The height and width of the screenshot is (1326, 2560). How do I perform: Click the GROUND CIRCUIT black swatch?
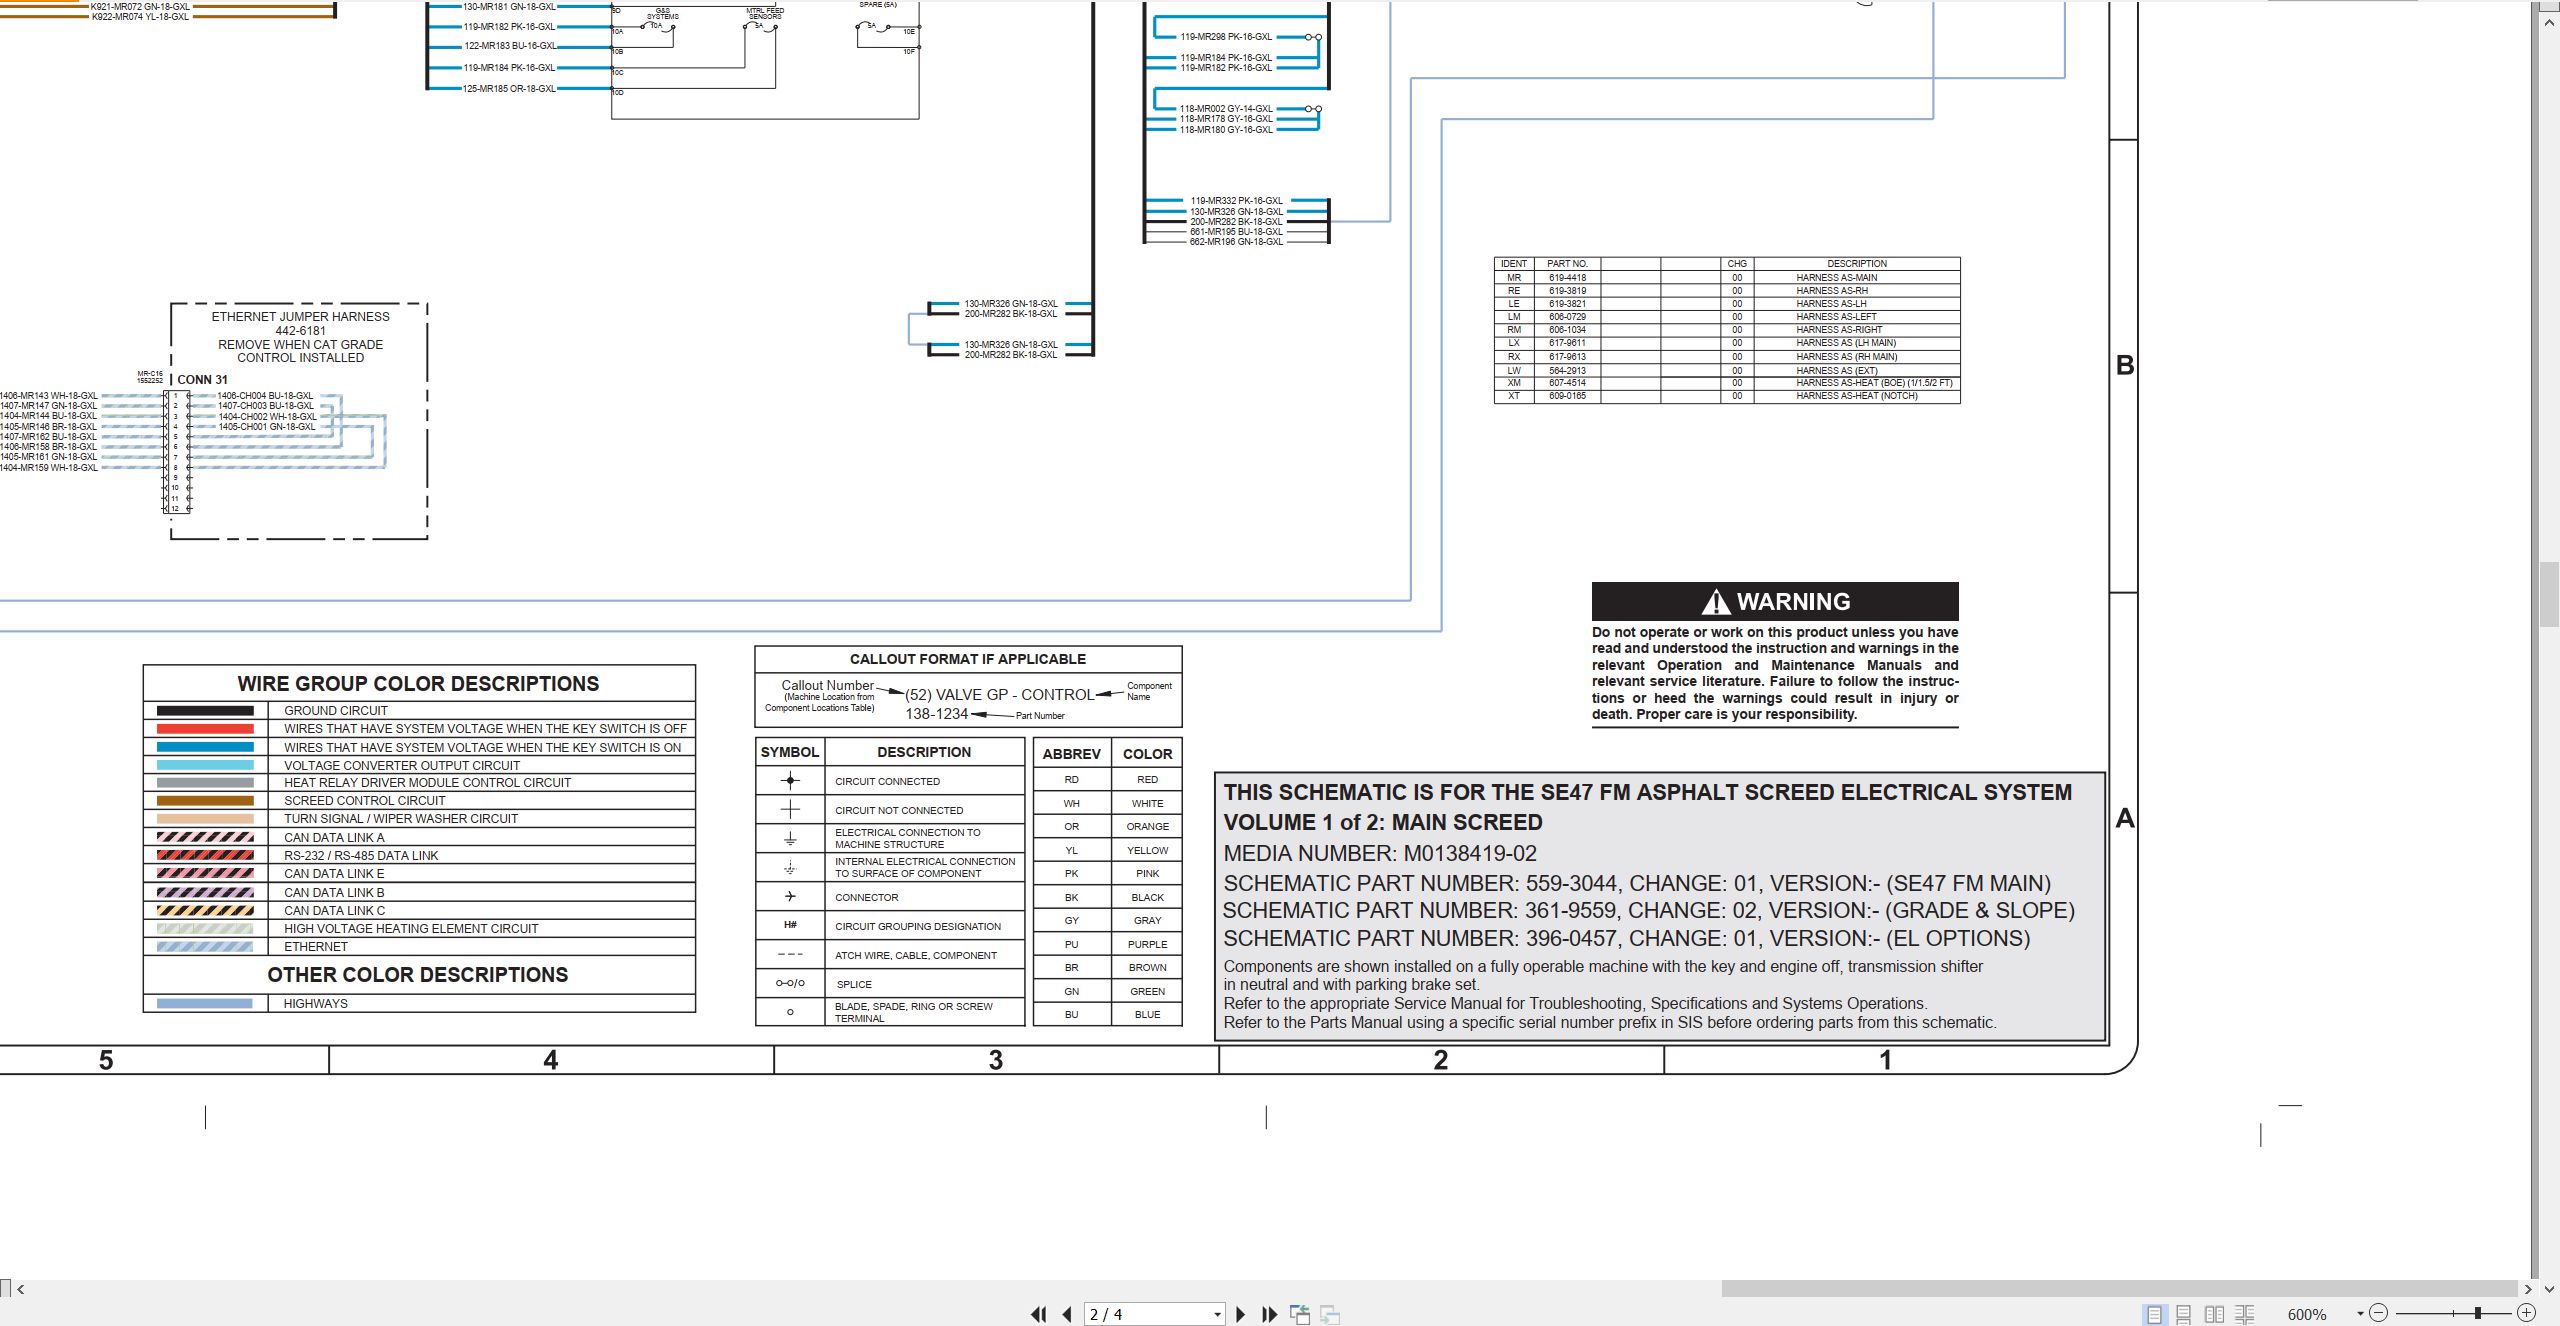click(205, 711)
